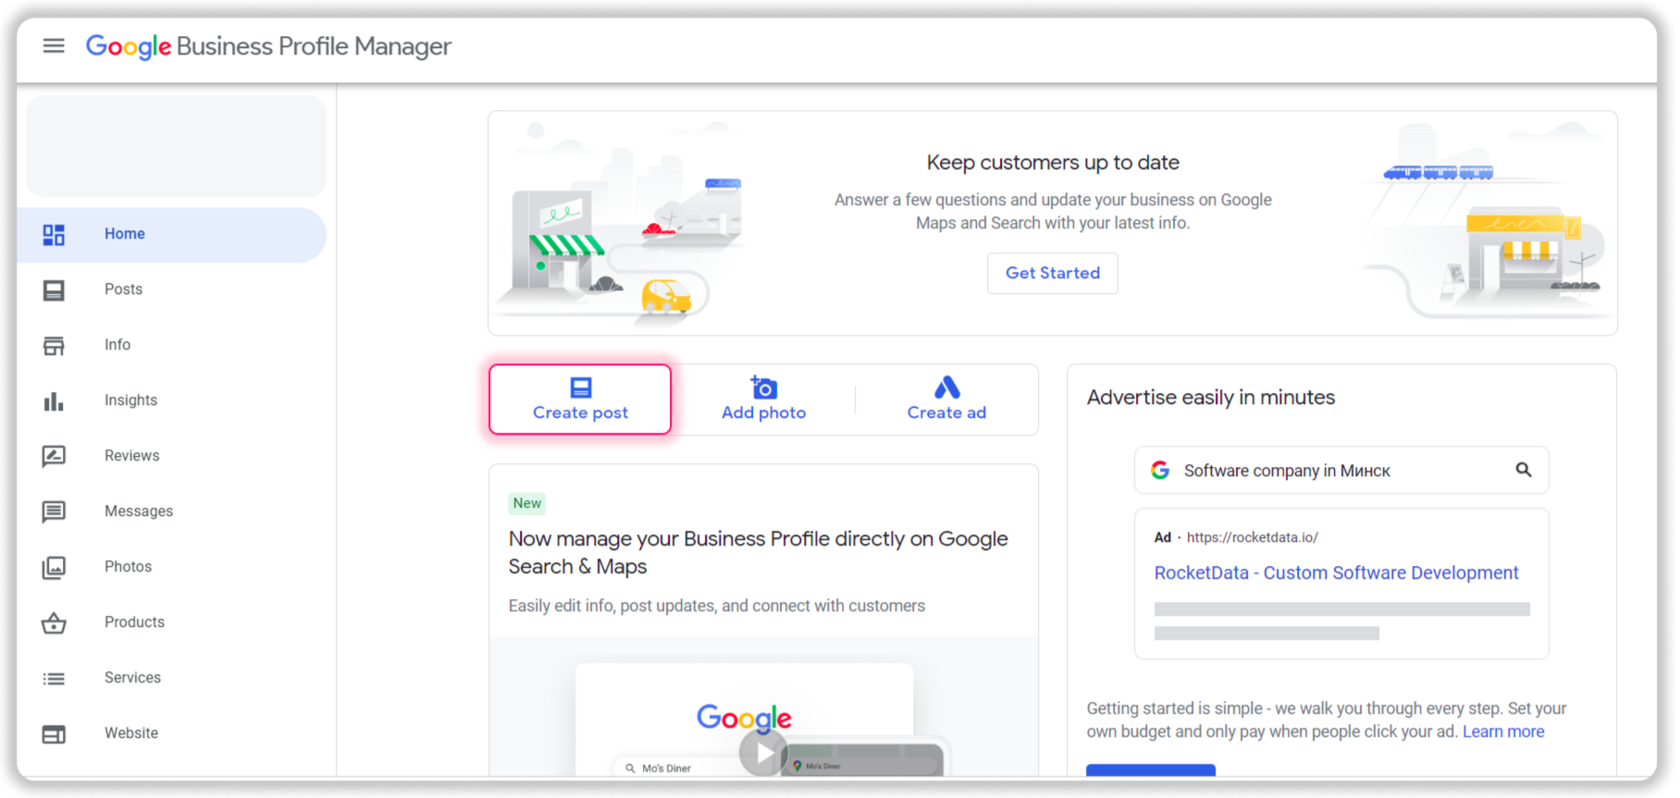Click the Now manage your Business Profile heading
1680x798 pixels.
(758, 553)
